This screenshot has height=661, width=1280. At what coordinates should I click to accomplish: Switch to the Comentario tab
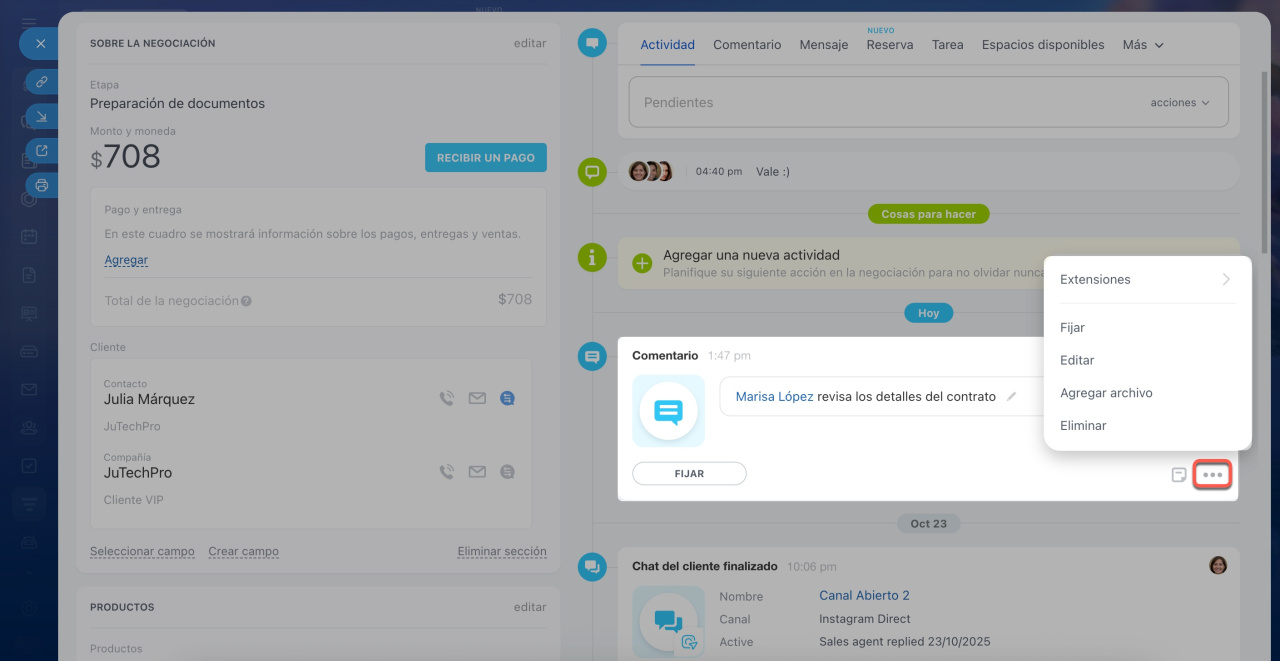coord(747,45)
